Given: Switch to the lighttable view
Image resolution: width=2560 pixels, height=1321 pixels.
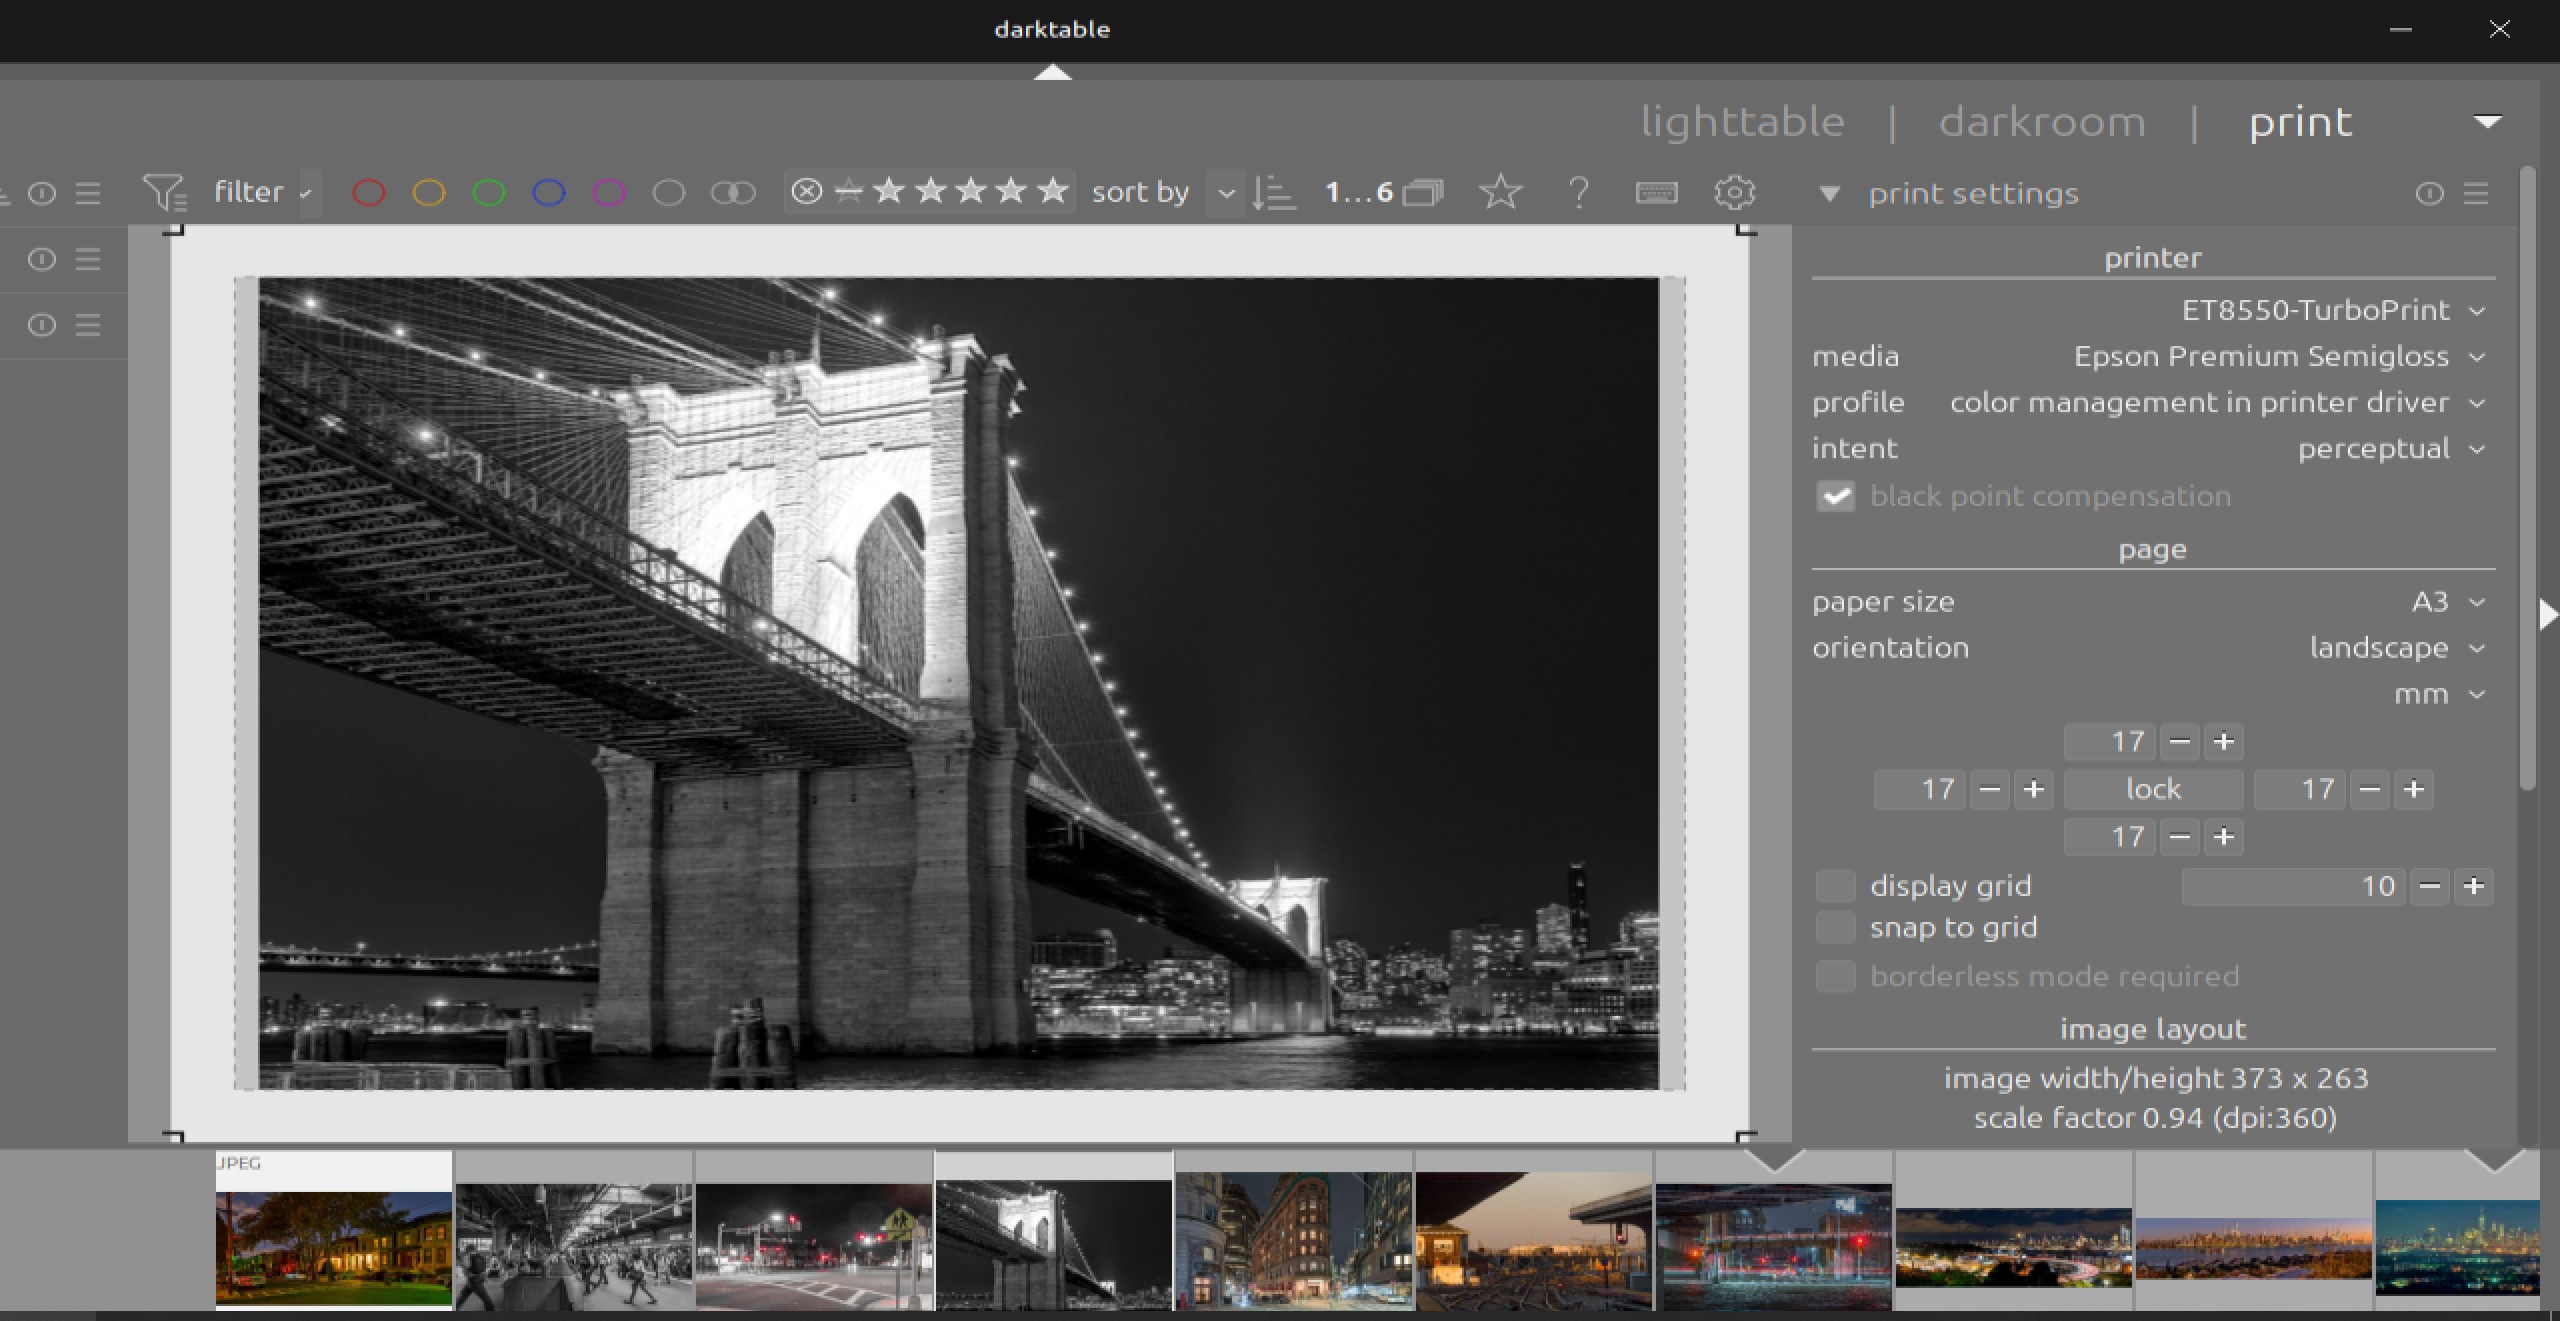Looking at the screenshot, I should tap(1742, 122).
